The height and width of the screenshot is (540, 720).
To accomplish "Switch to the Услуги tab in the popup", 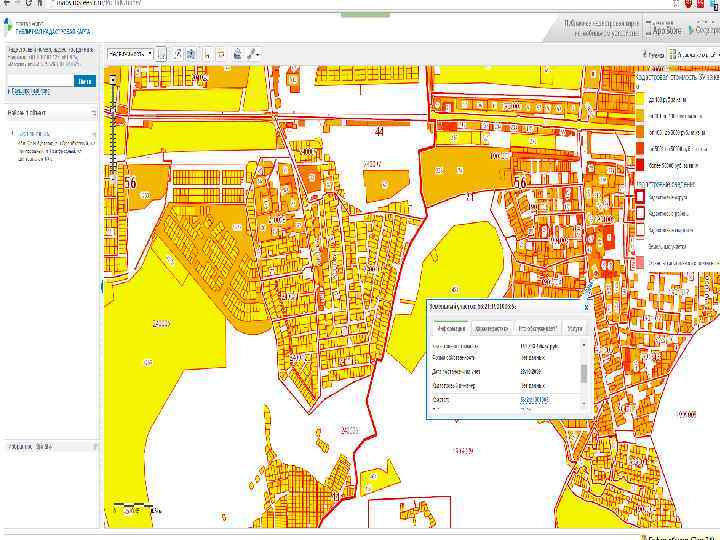I will (x=574, y=328).
